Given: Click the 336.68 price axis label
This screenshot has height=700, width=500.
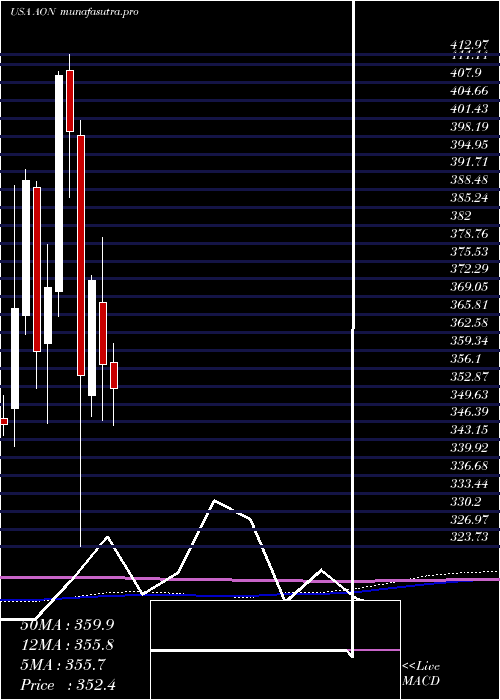Looking at the screenshot, I should tap(470, 465).
